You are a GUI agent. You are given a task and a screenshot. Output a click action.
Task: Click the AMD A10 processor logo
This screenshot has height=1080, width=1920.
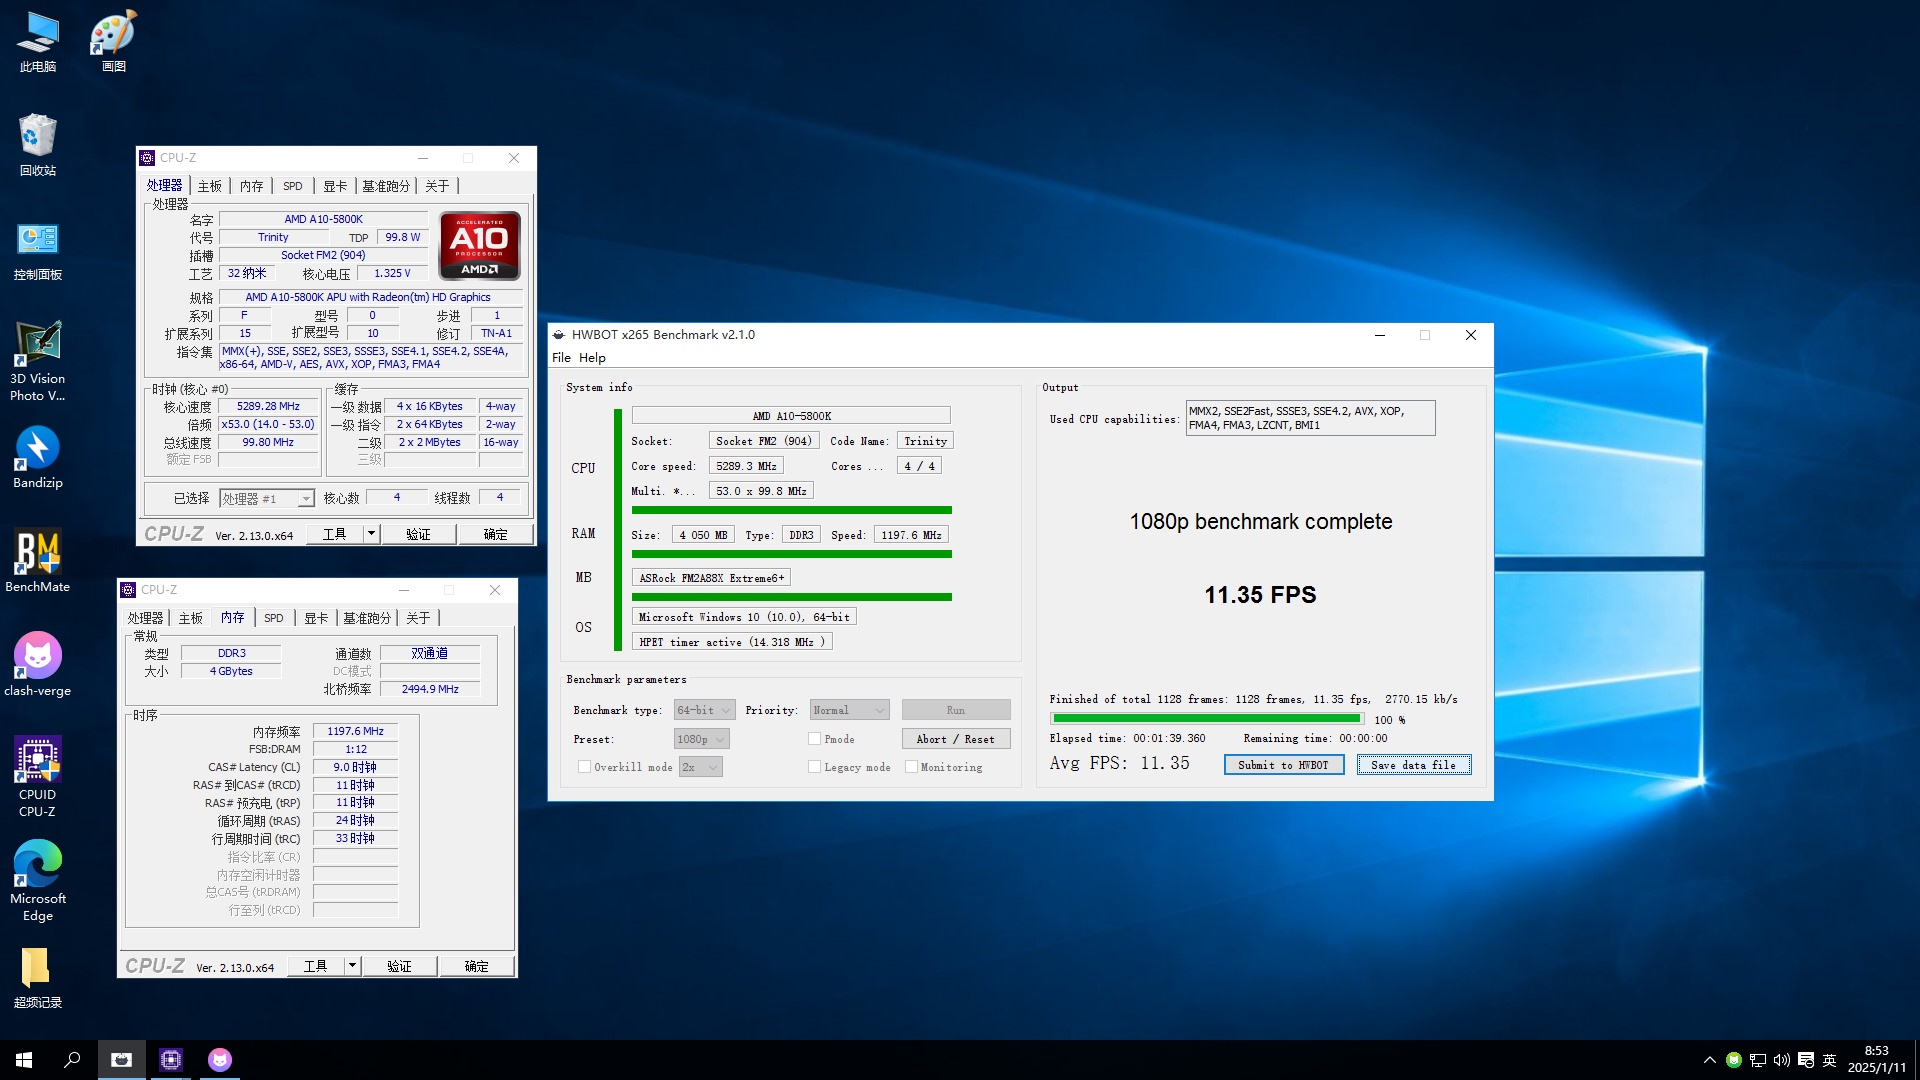(480, 246)
